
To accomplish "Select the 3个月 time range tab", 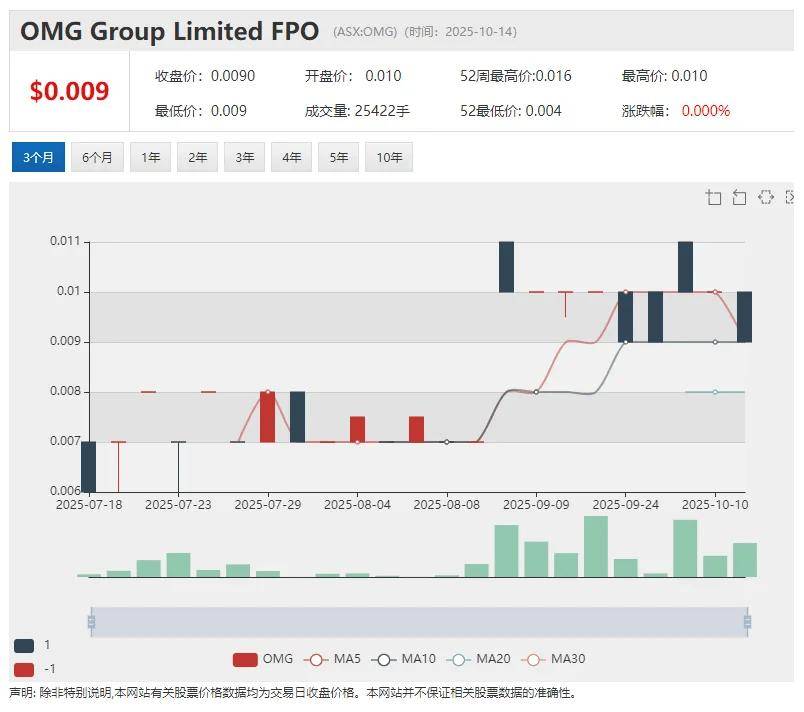I will (x=38, y=158).
